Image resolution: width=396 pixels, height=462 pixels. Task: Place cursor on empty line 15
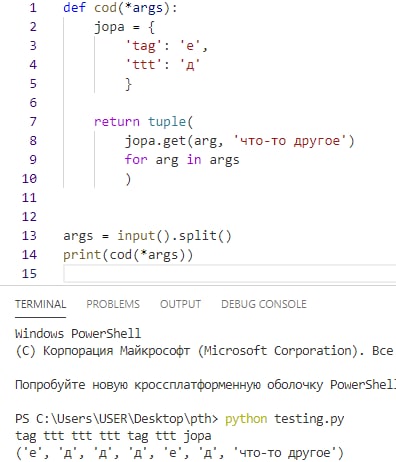229,274
